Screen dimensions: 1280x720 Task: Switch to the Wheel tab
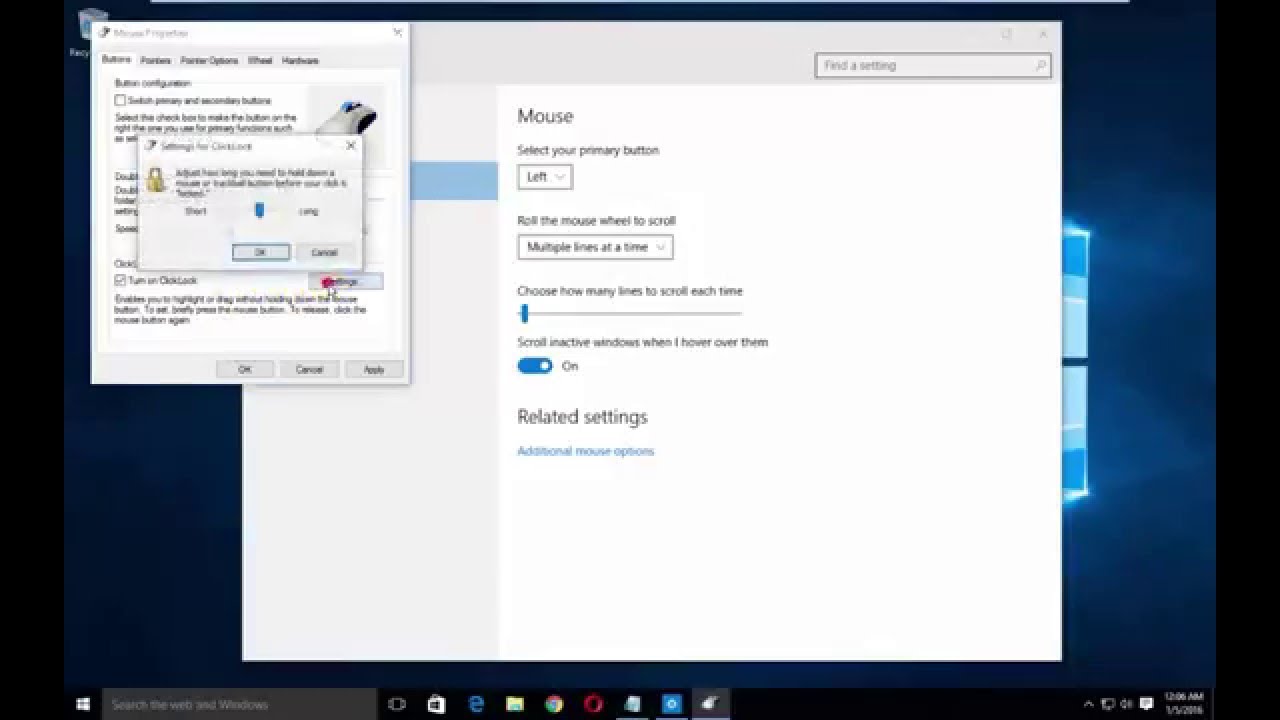(260, 61)
